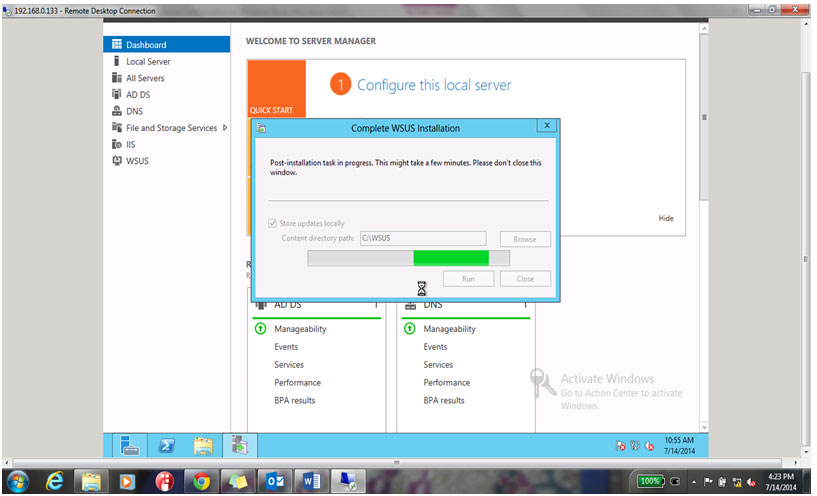Screen dimensions: 817x496
Task: Click the remote clock showing 10:55 AM
Action: [x=679, y=445]
